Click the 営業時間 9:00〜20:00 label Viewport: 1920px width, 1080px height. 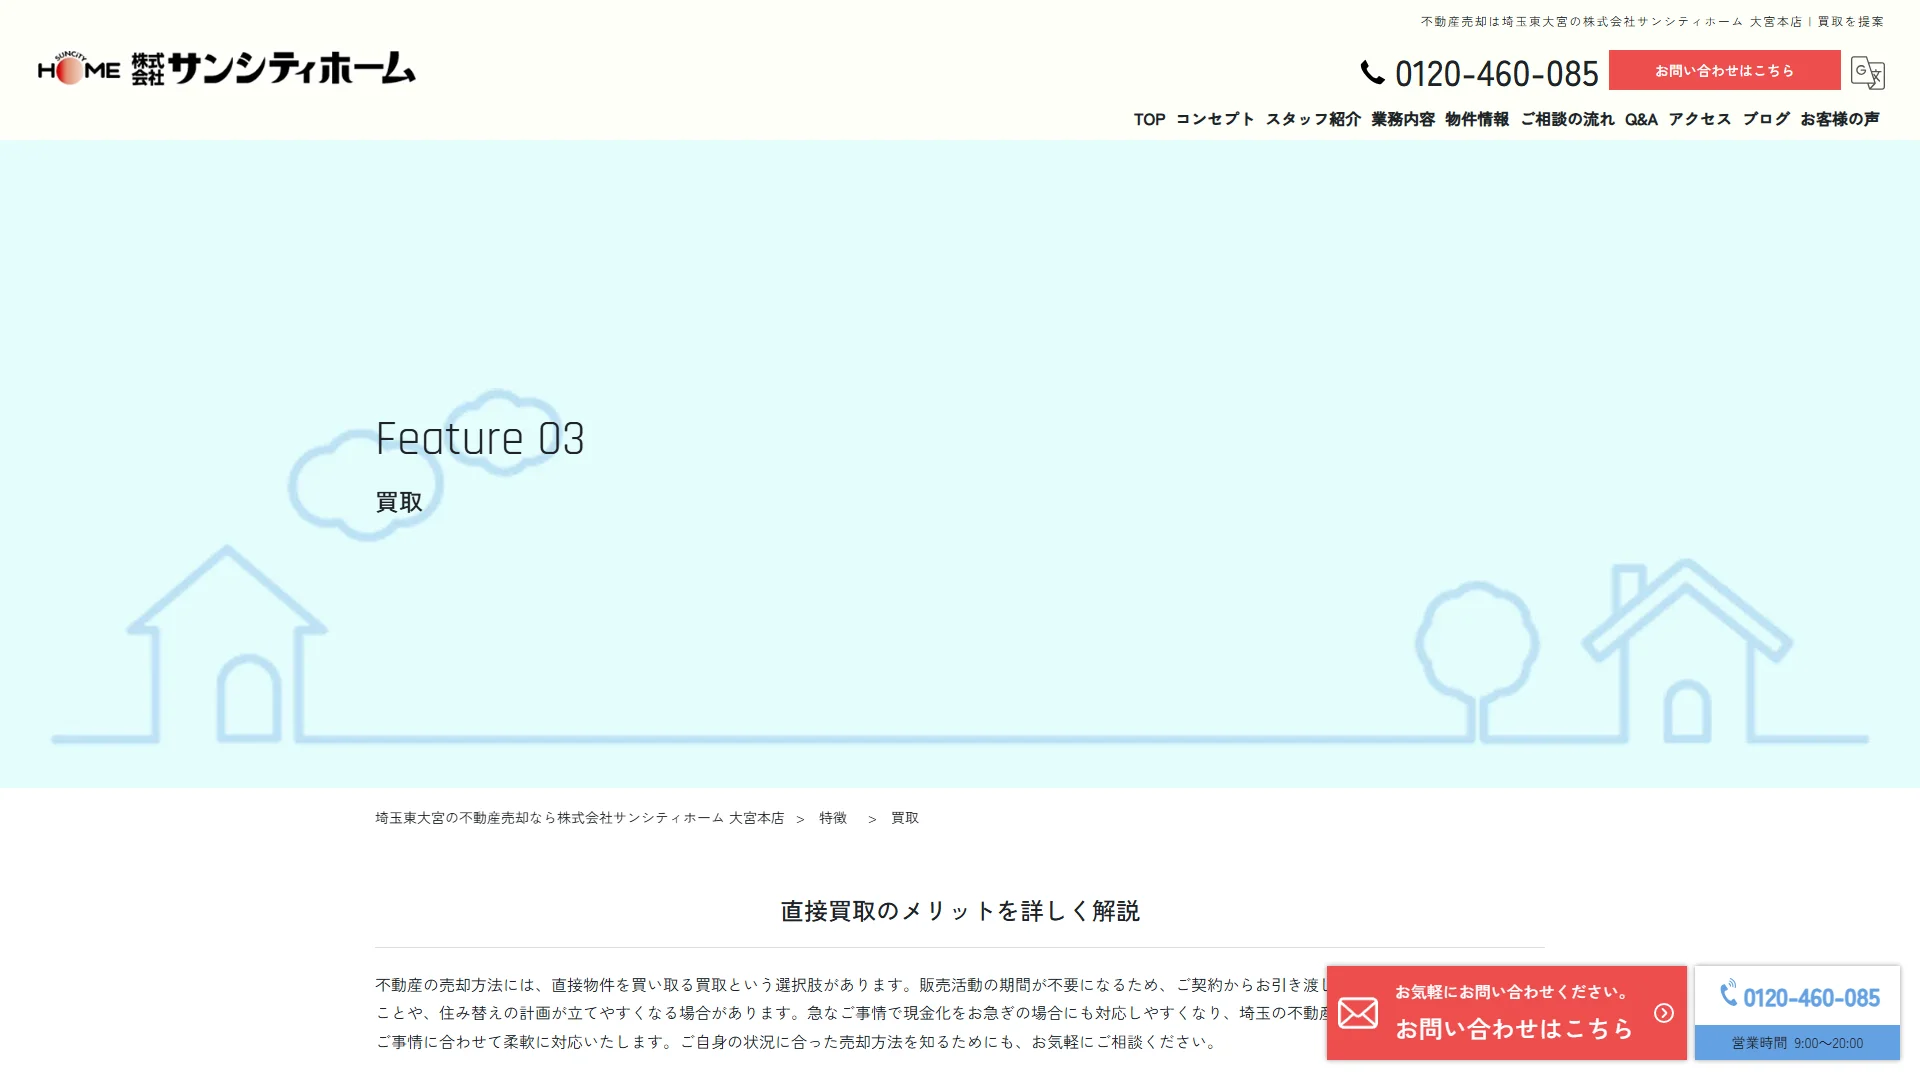(x=1797, y=1043)
